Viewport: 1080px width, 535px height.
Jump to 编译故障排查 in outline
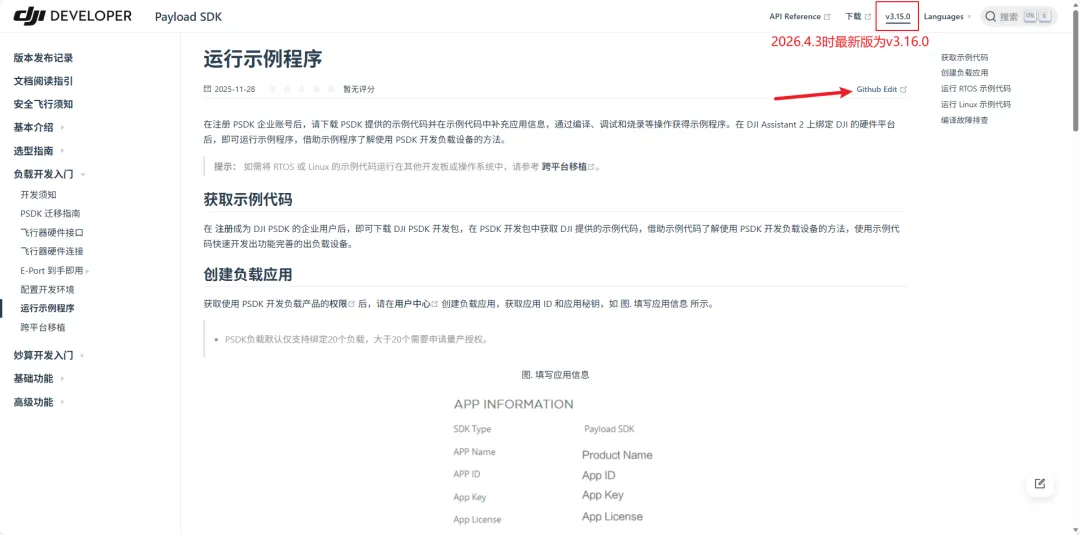[964, 120]
